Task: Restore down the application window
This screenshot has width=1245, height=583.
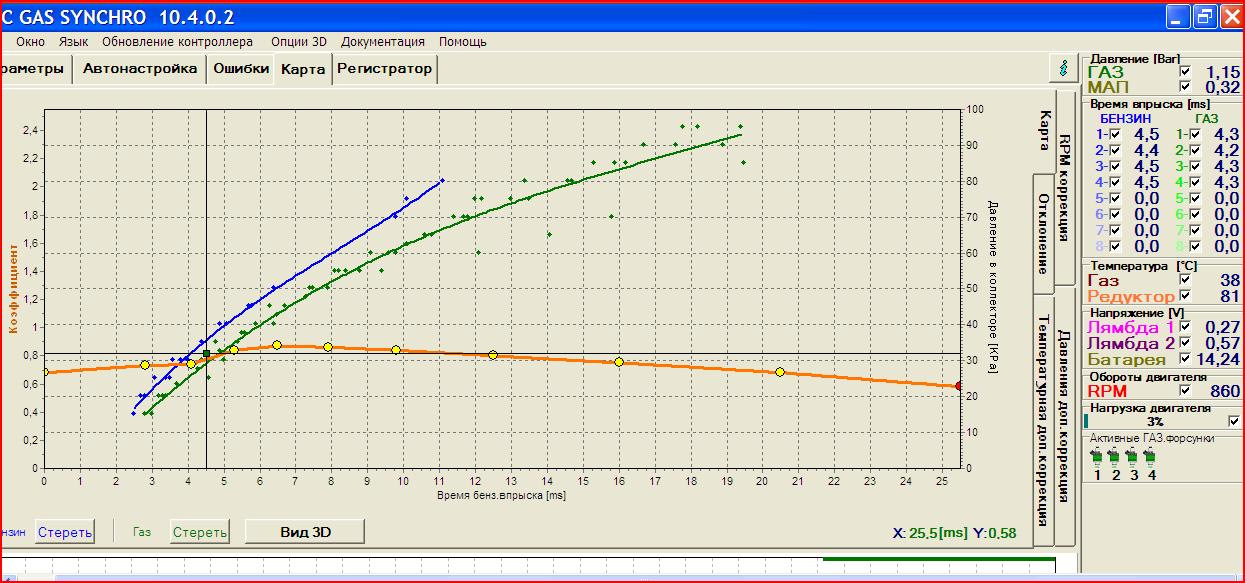Action: 1205,16
